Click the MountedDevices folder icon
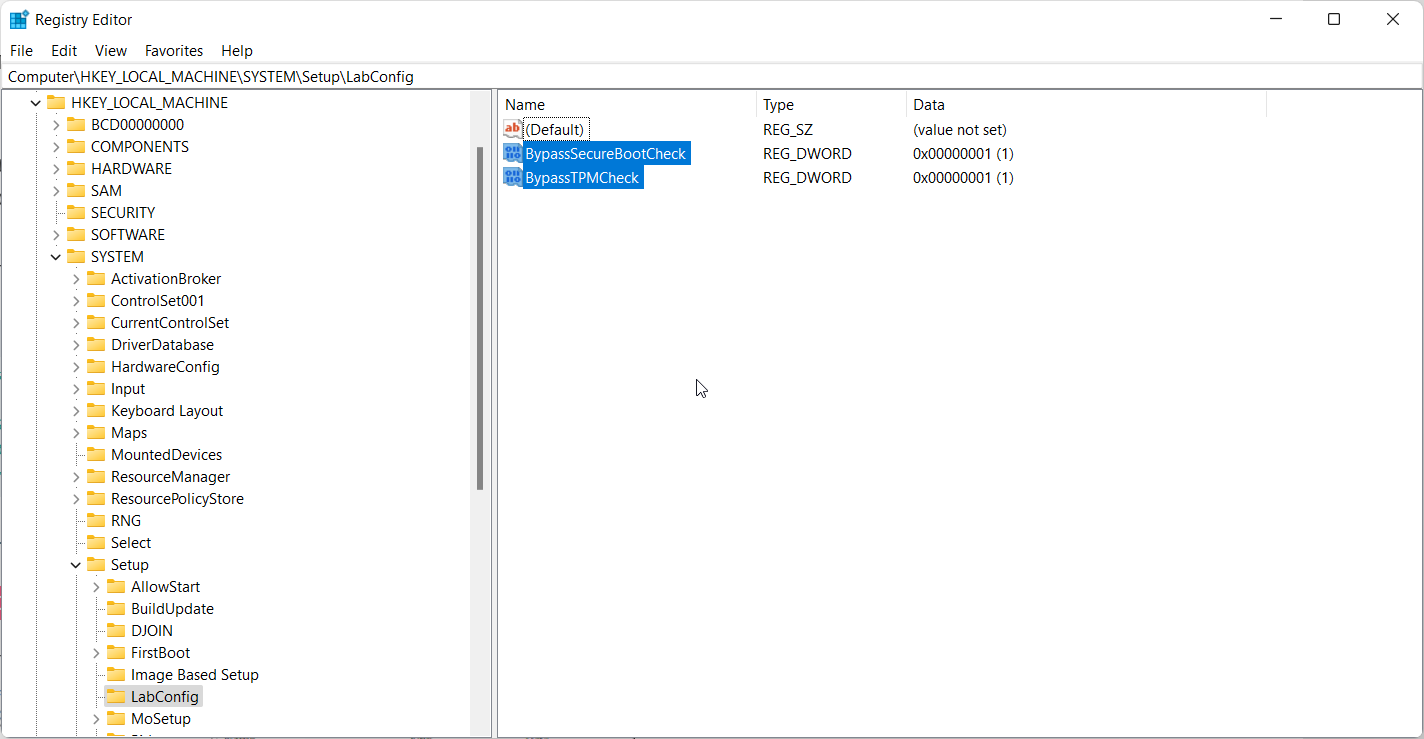This screenshot has height=739, width=1424. click(x=96, y=454)
